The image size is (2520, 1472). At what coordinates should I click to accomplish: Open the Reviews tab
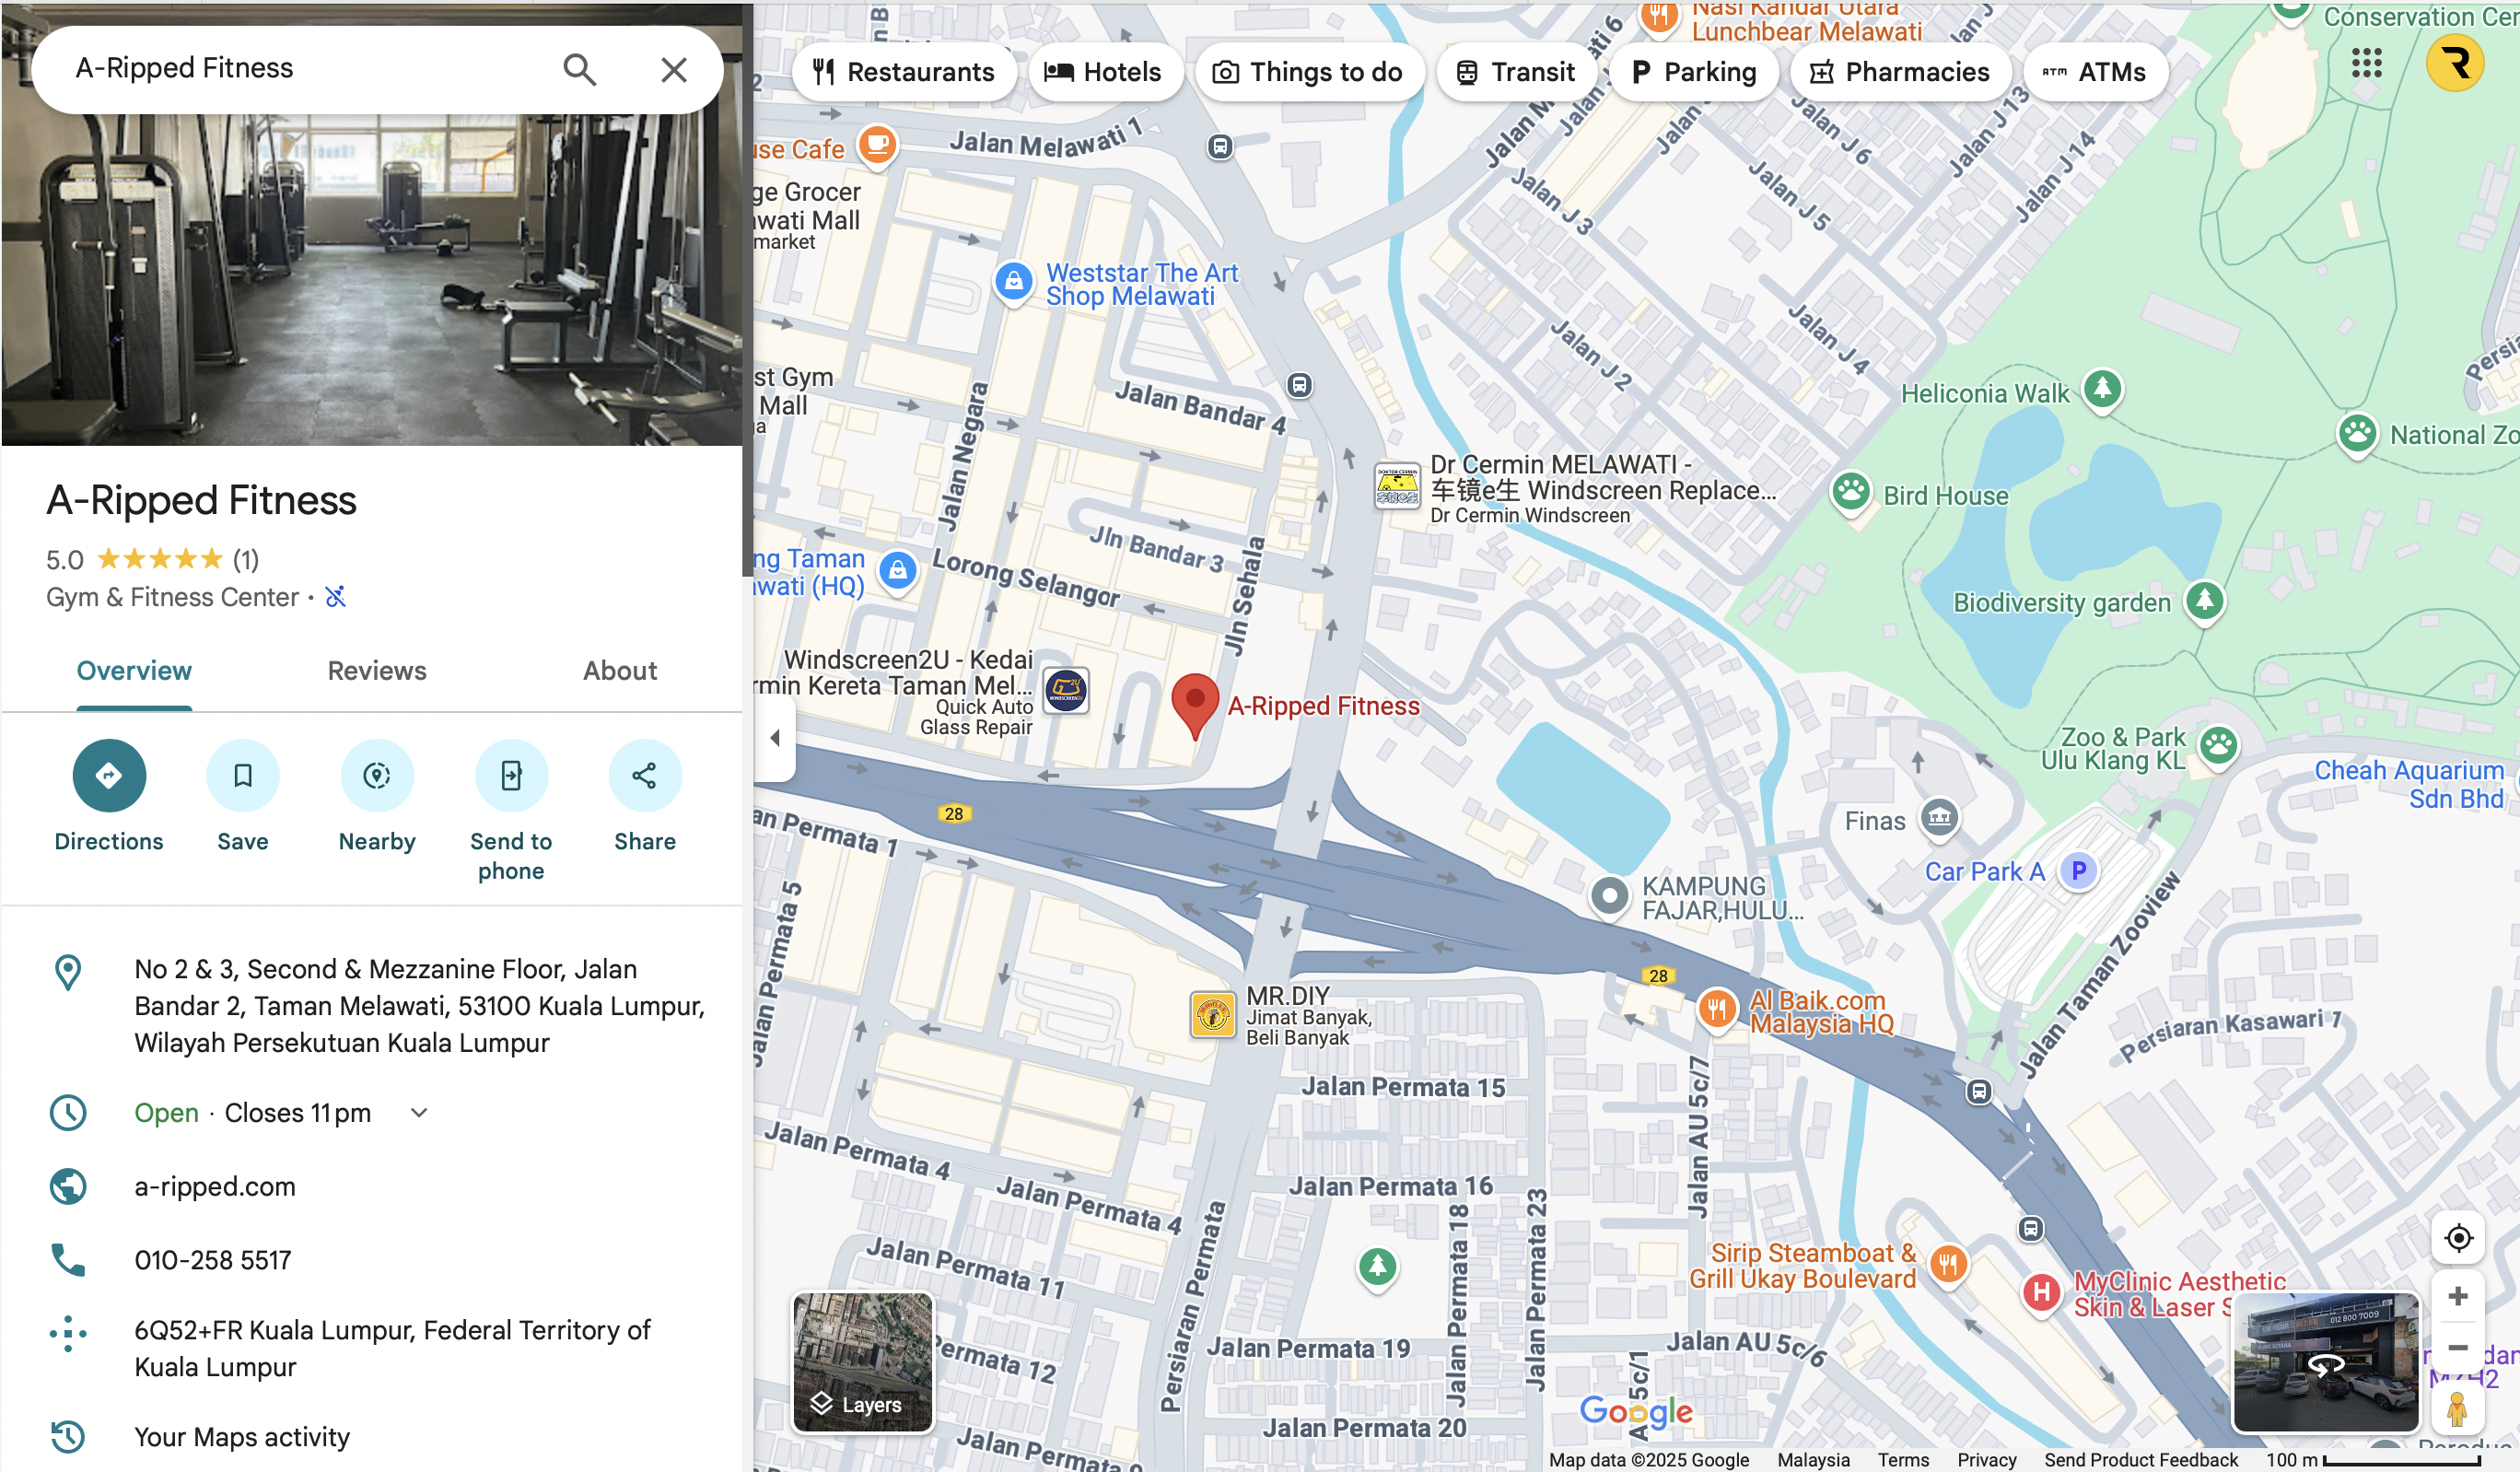click(377, 671)
